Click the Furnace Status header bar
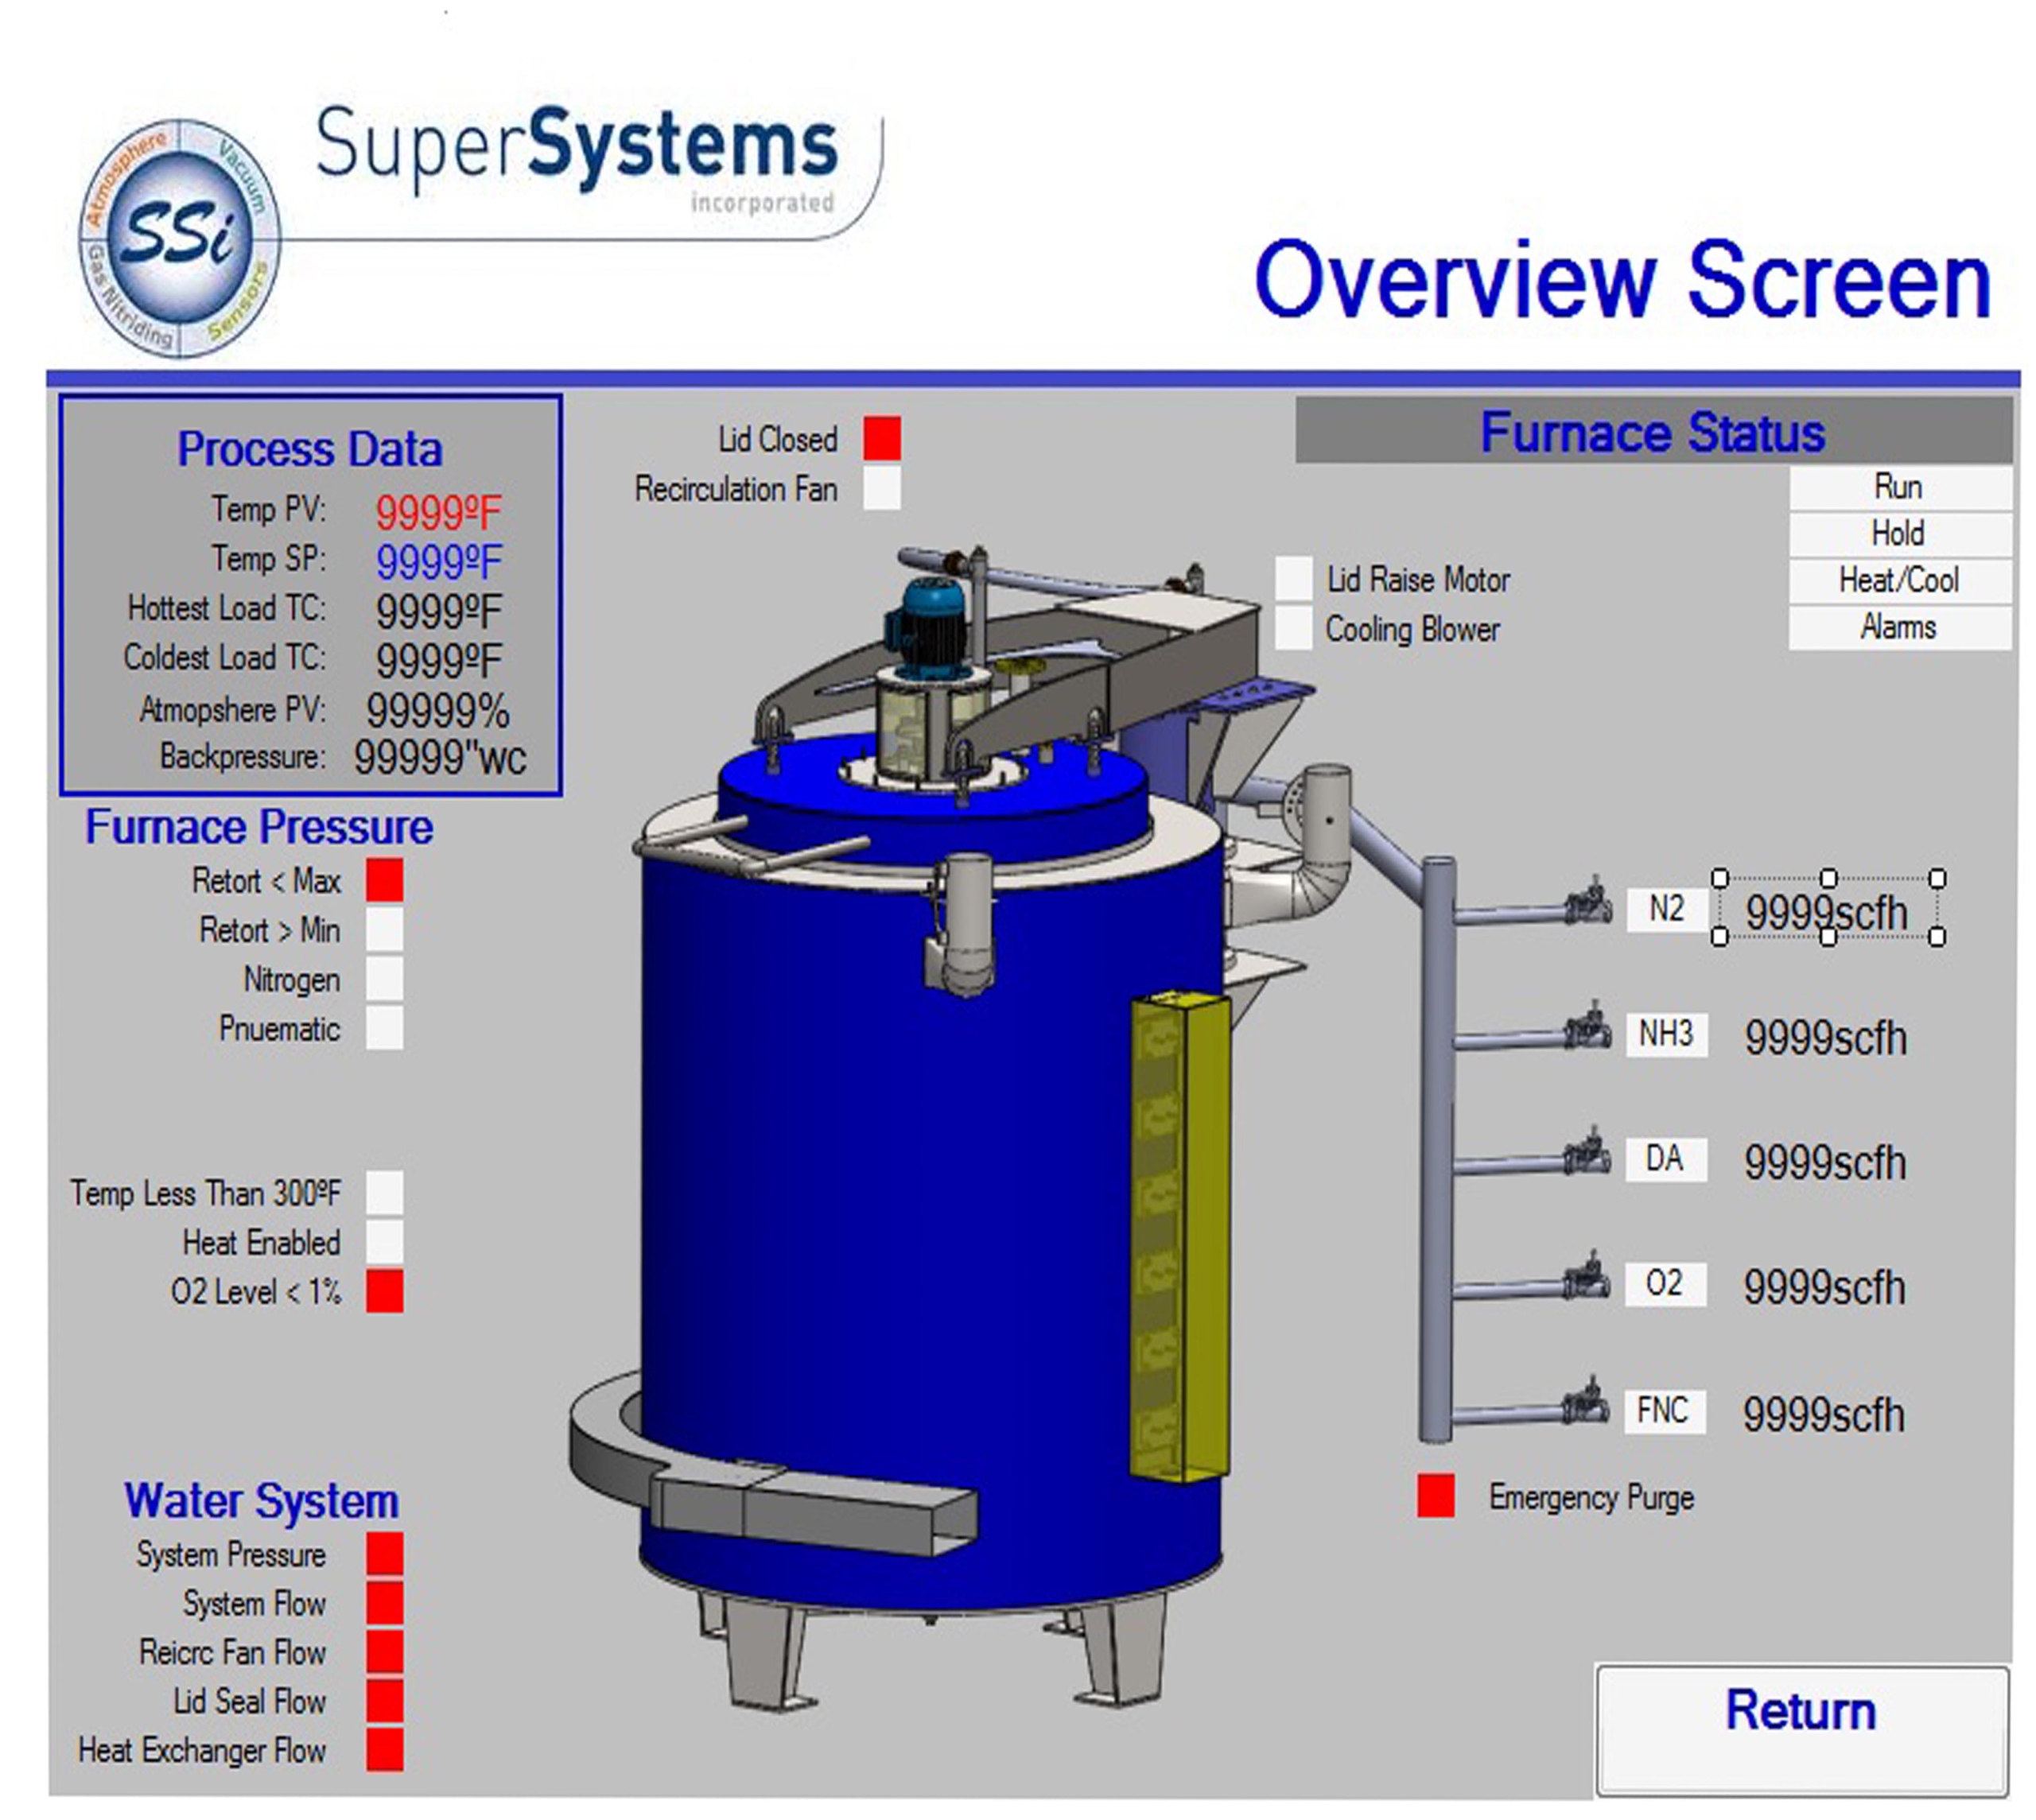Screen dimensions: 2036x1820 tap(1654, 431)
